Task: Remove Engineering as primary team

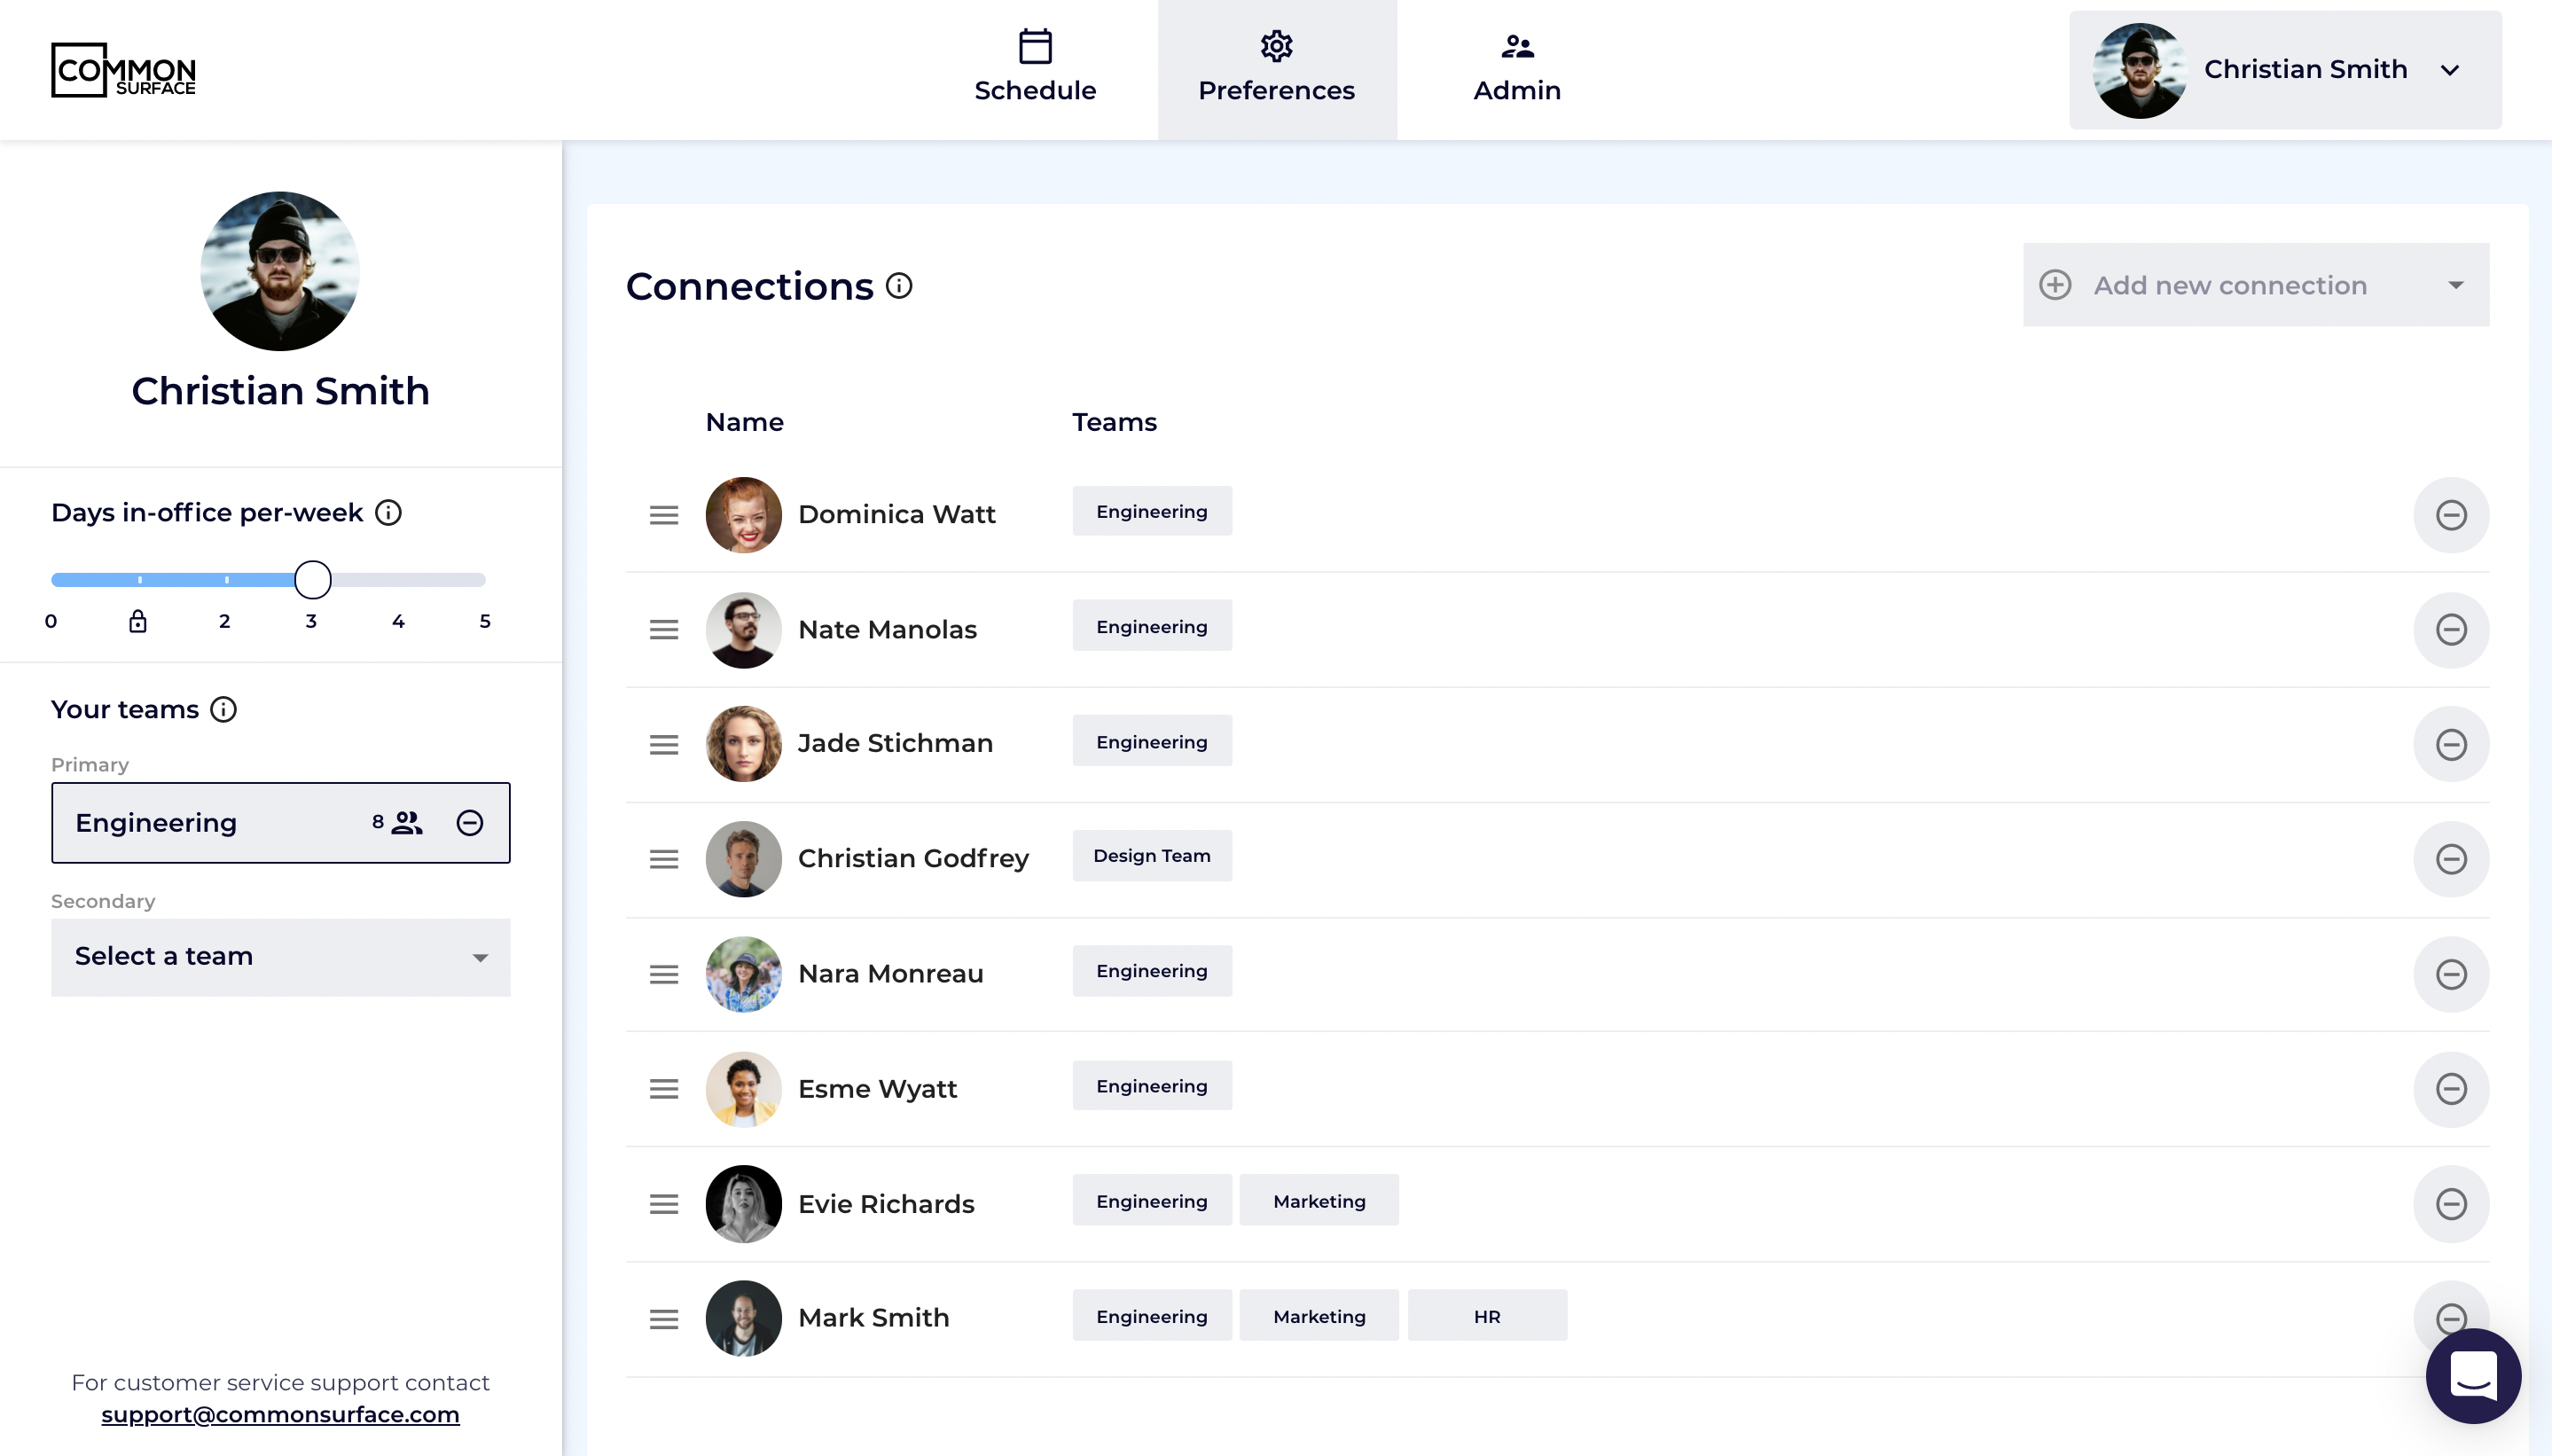Action: tap(470, 823)
